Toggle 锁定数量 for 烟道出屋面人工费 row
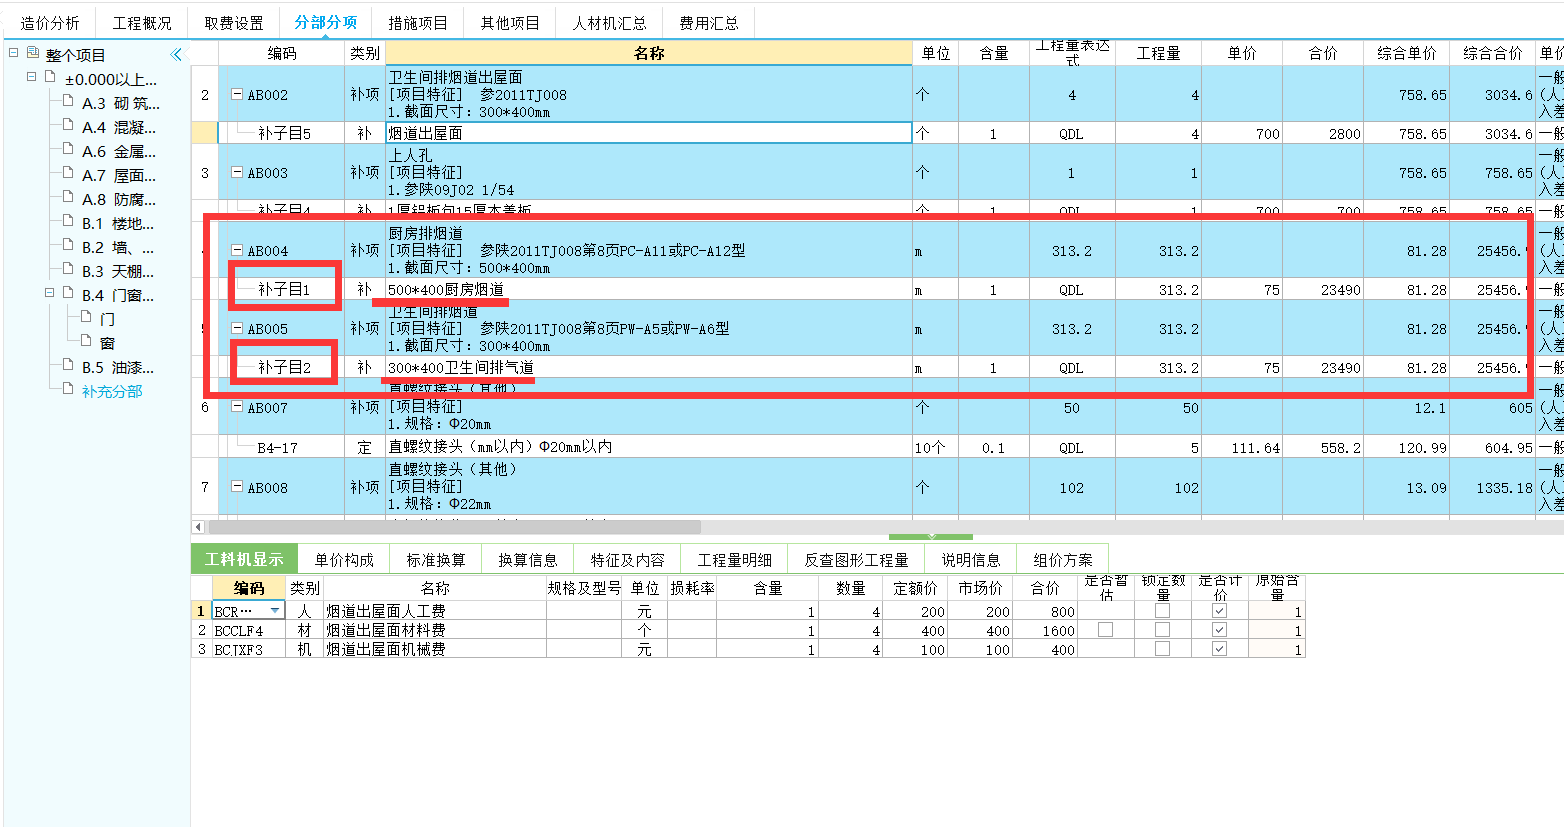The image size is (1564, 827). tap(1162, 610)
